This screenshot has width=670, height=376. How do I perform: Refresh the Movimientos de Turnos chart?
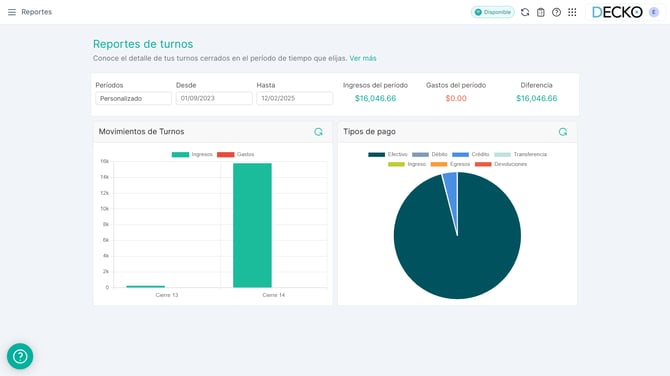[x=318, y=132]
